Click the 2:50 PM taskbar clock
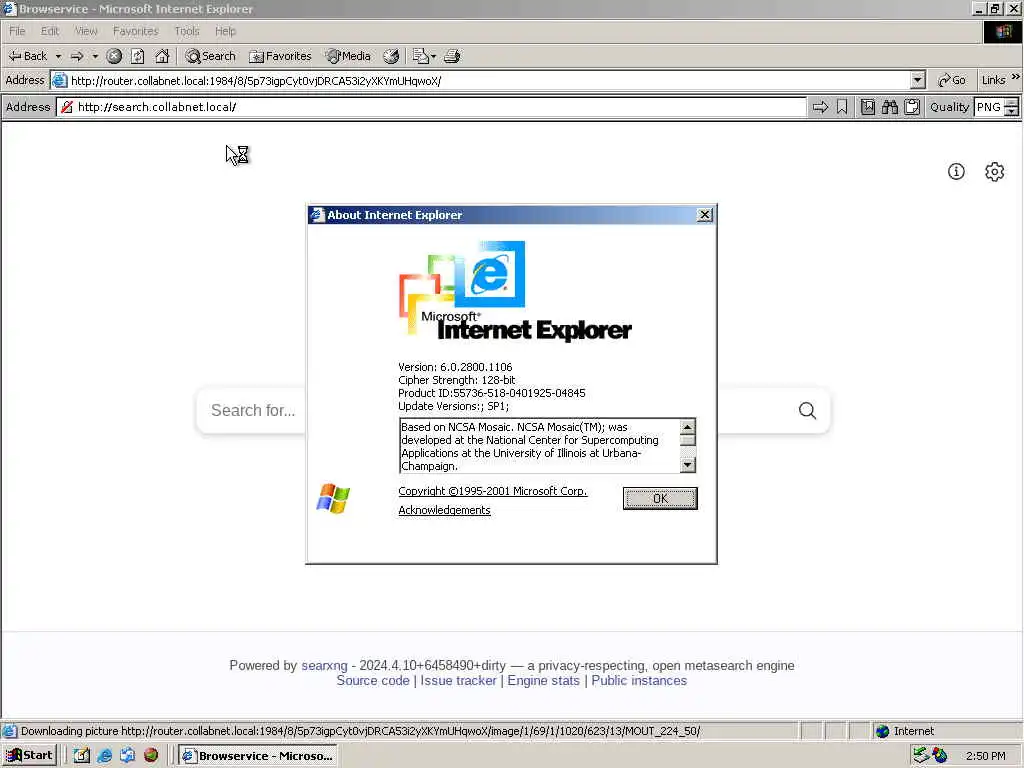 (986, 756)
